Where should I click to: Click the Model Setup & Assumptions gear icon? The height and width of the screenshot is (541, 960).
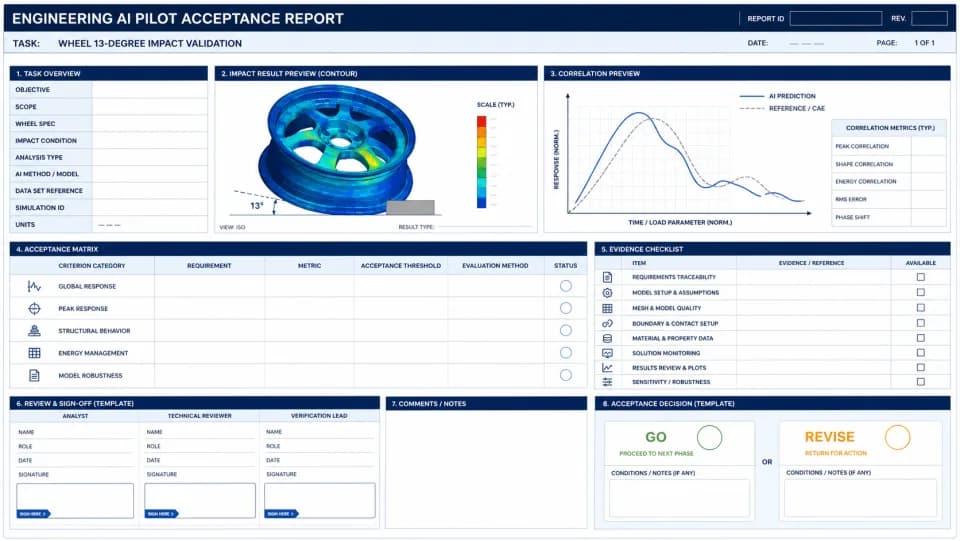point(607,293)
